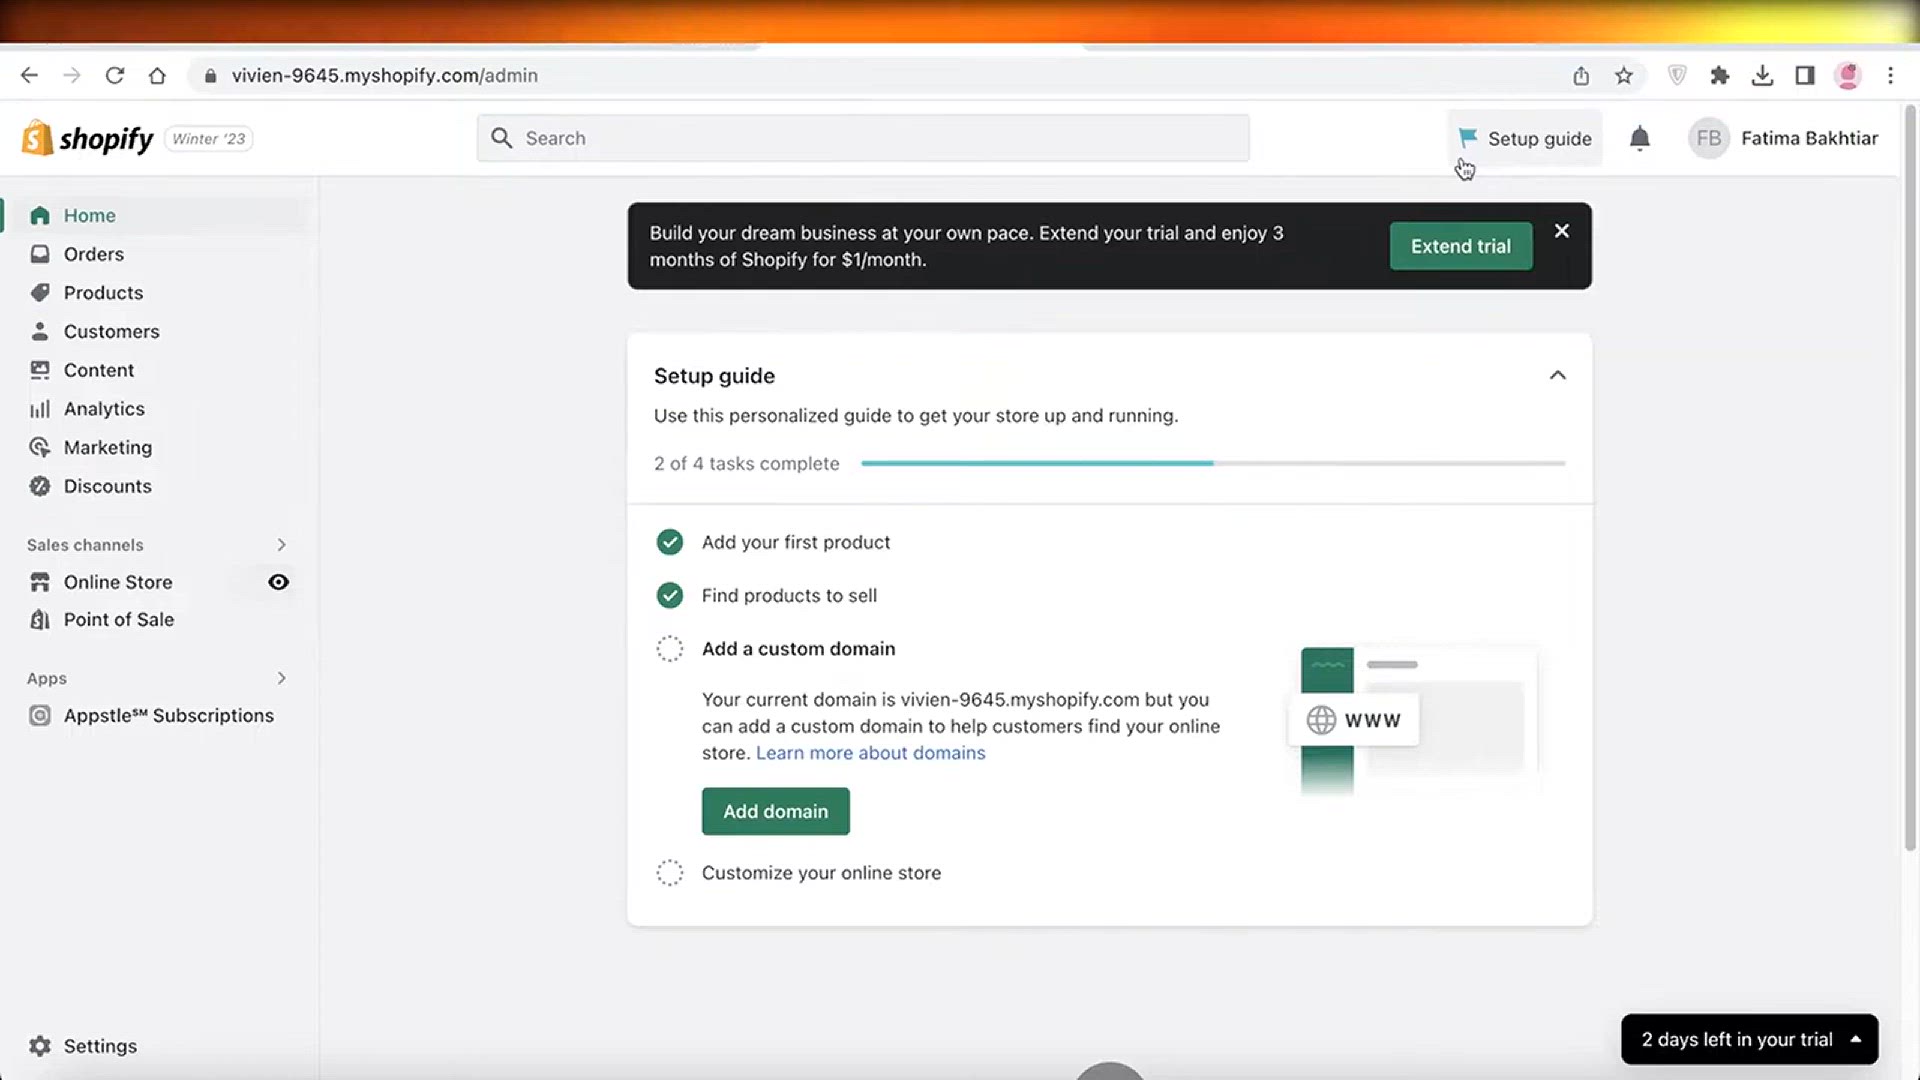Toggle the Find products to sell checkmark
The height and width of the screenshot is (1080, 1920).
[x=669, y=596]
